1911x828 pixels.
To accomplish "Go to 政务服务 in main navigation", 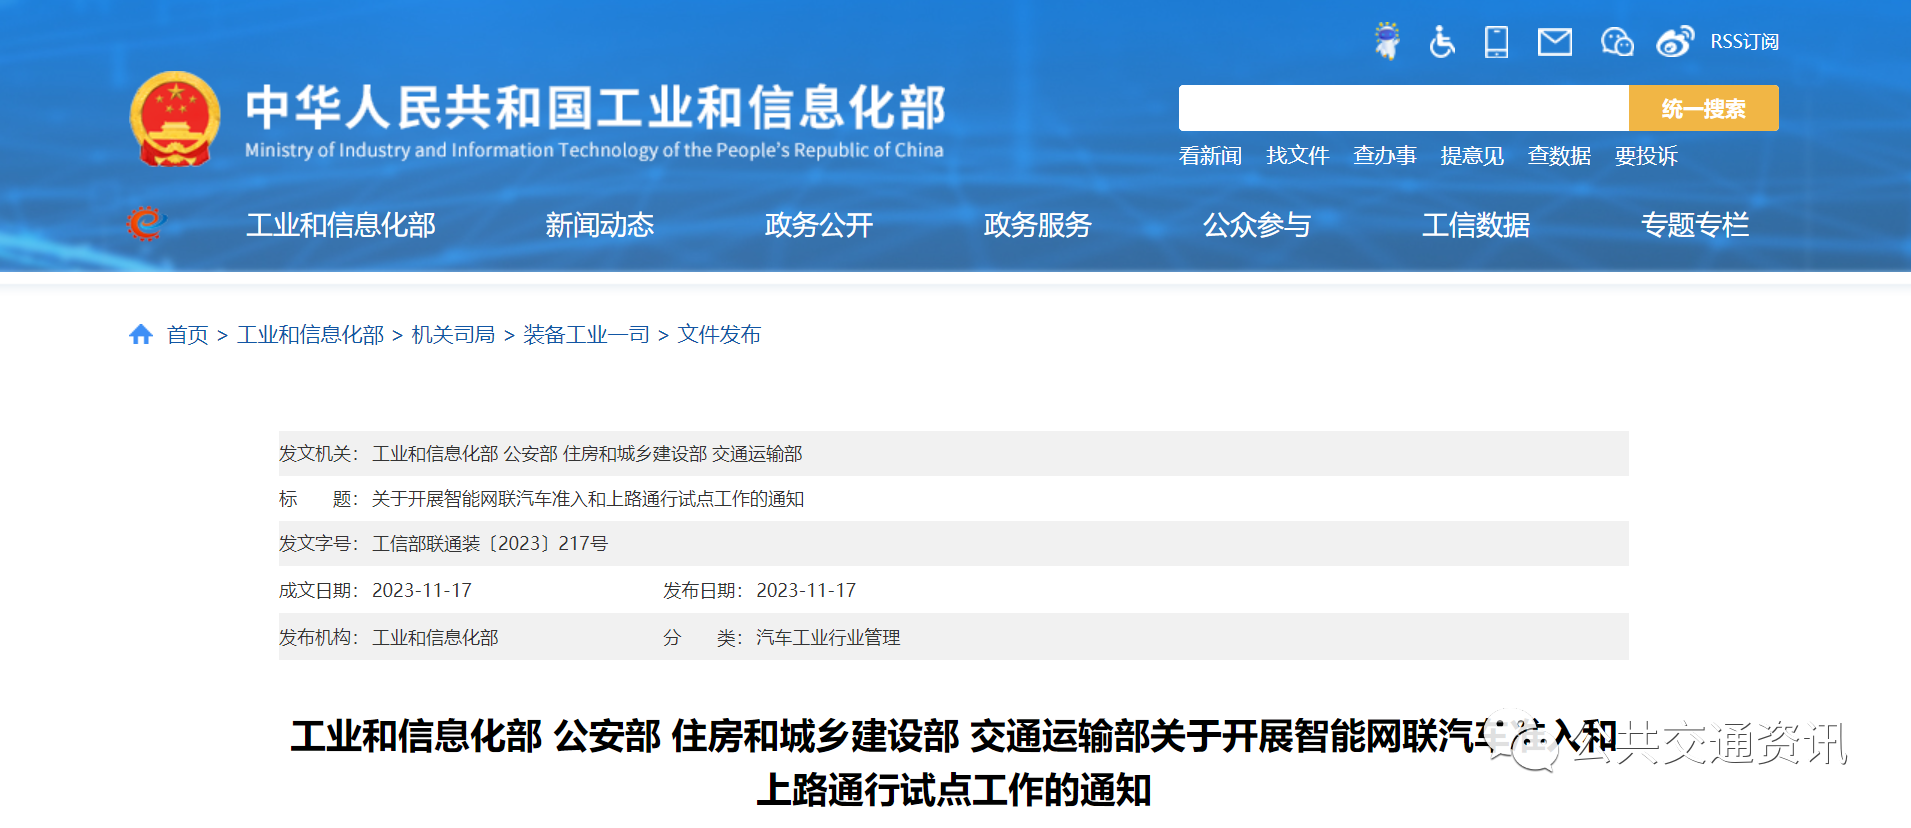I will 1037,225.
